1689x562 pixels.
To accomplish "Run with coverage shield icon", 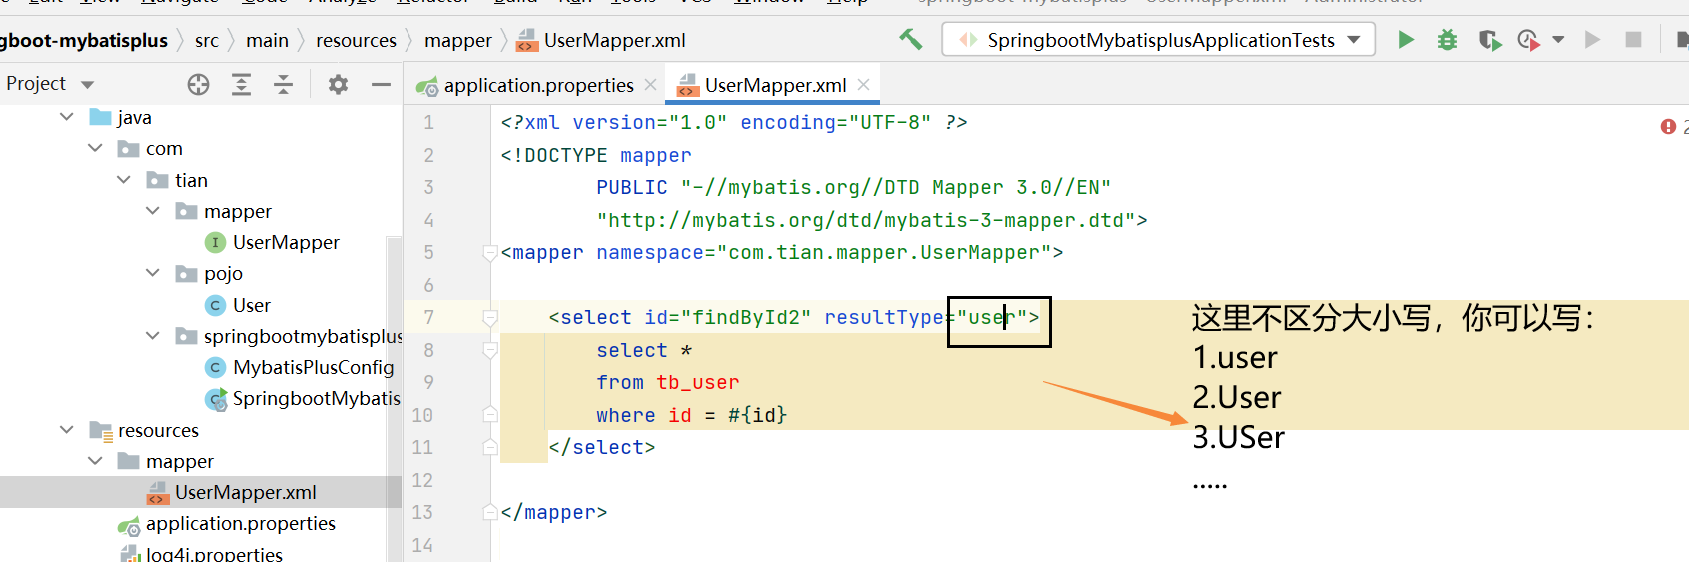I will [1490, 40].
